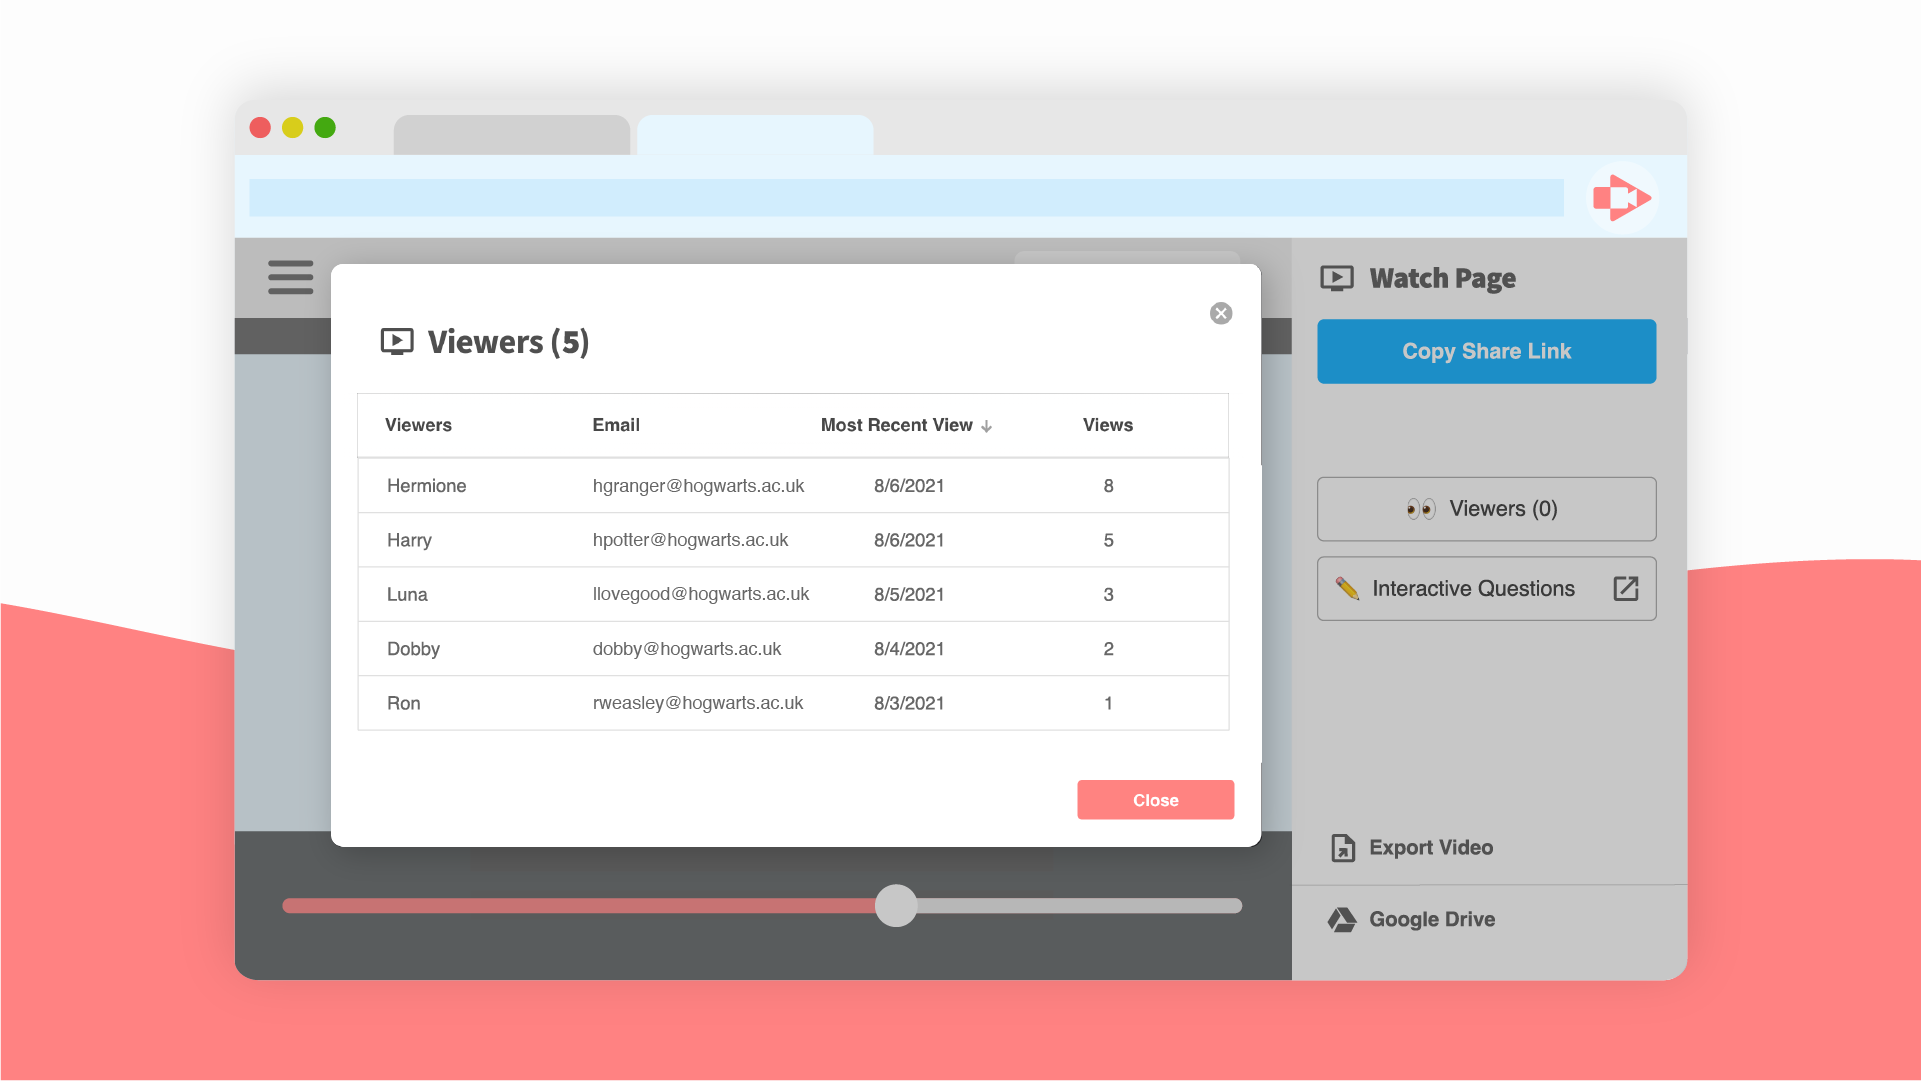
Task: Click the video play icon beside Viewers (5)
Action: click(x=396, y=341)
